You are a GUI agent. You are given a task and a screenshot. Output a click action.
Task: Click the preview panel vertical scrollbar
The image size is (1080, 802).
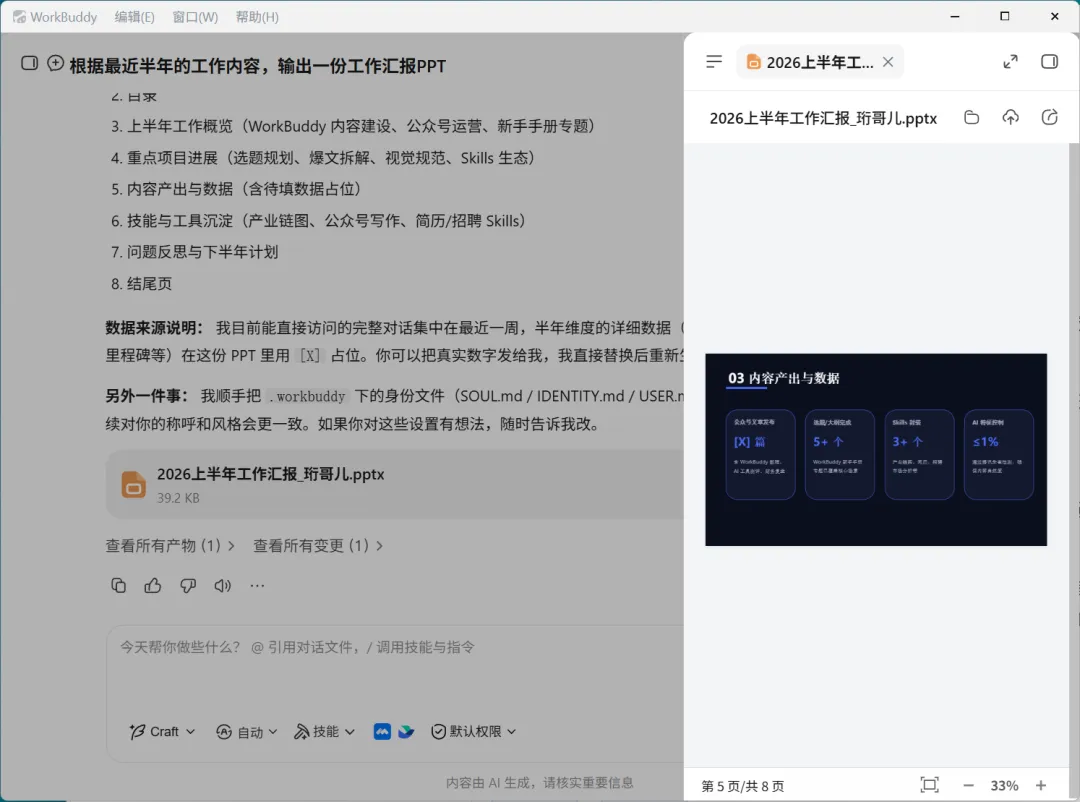1074,455
